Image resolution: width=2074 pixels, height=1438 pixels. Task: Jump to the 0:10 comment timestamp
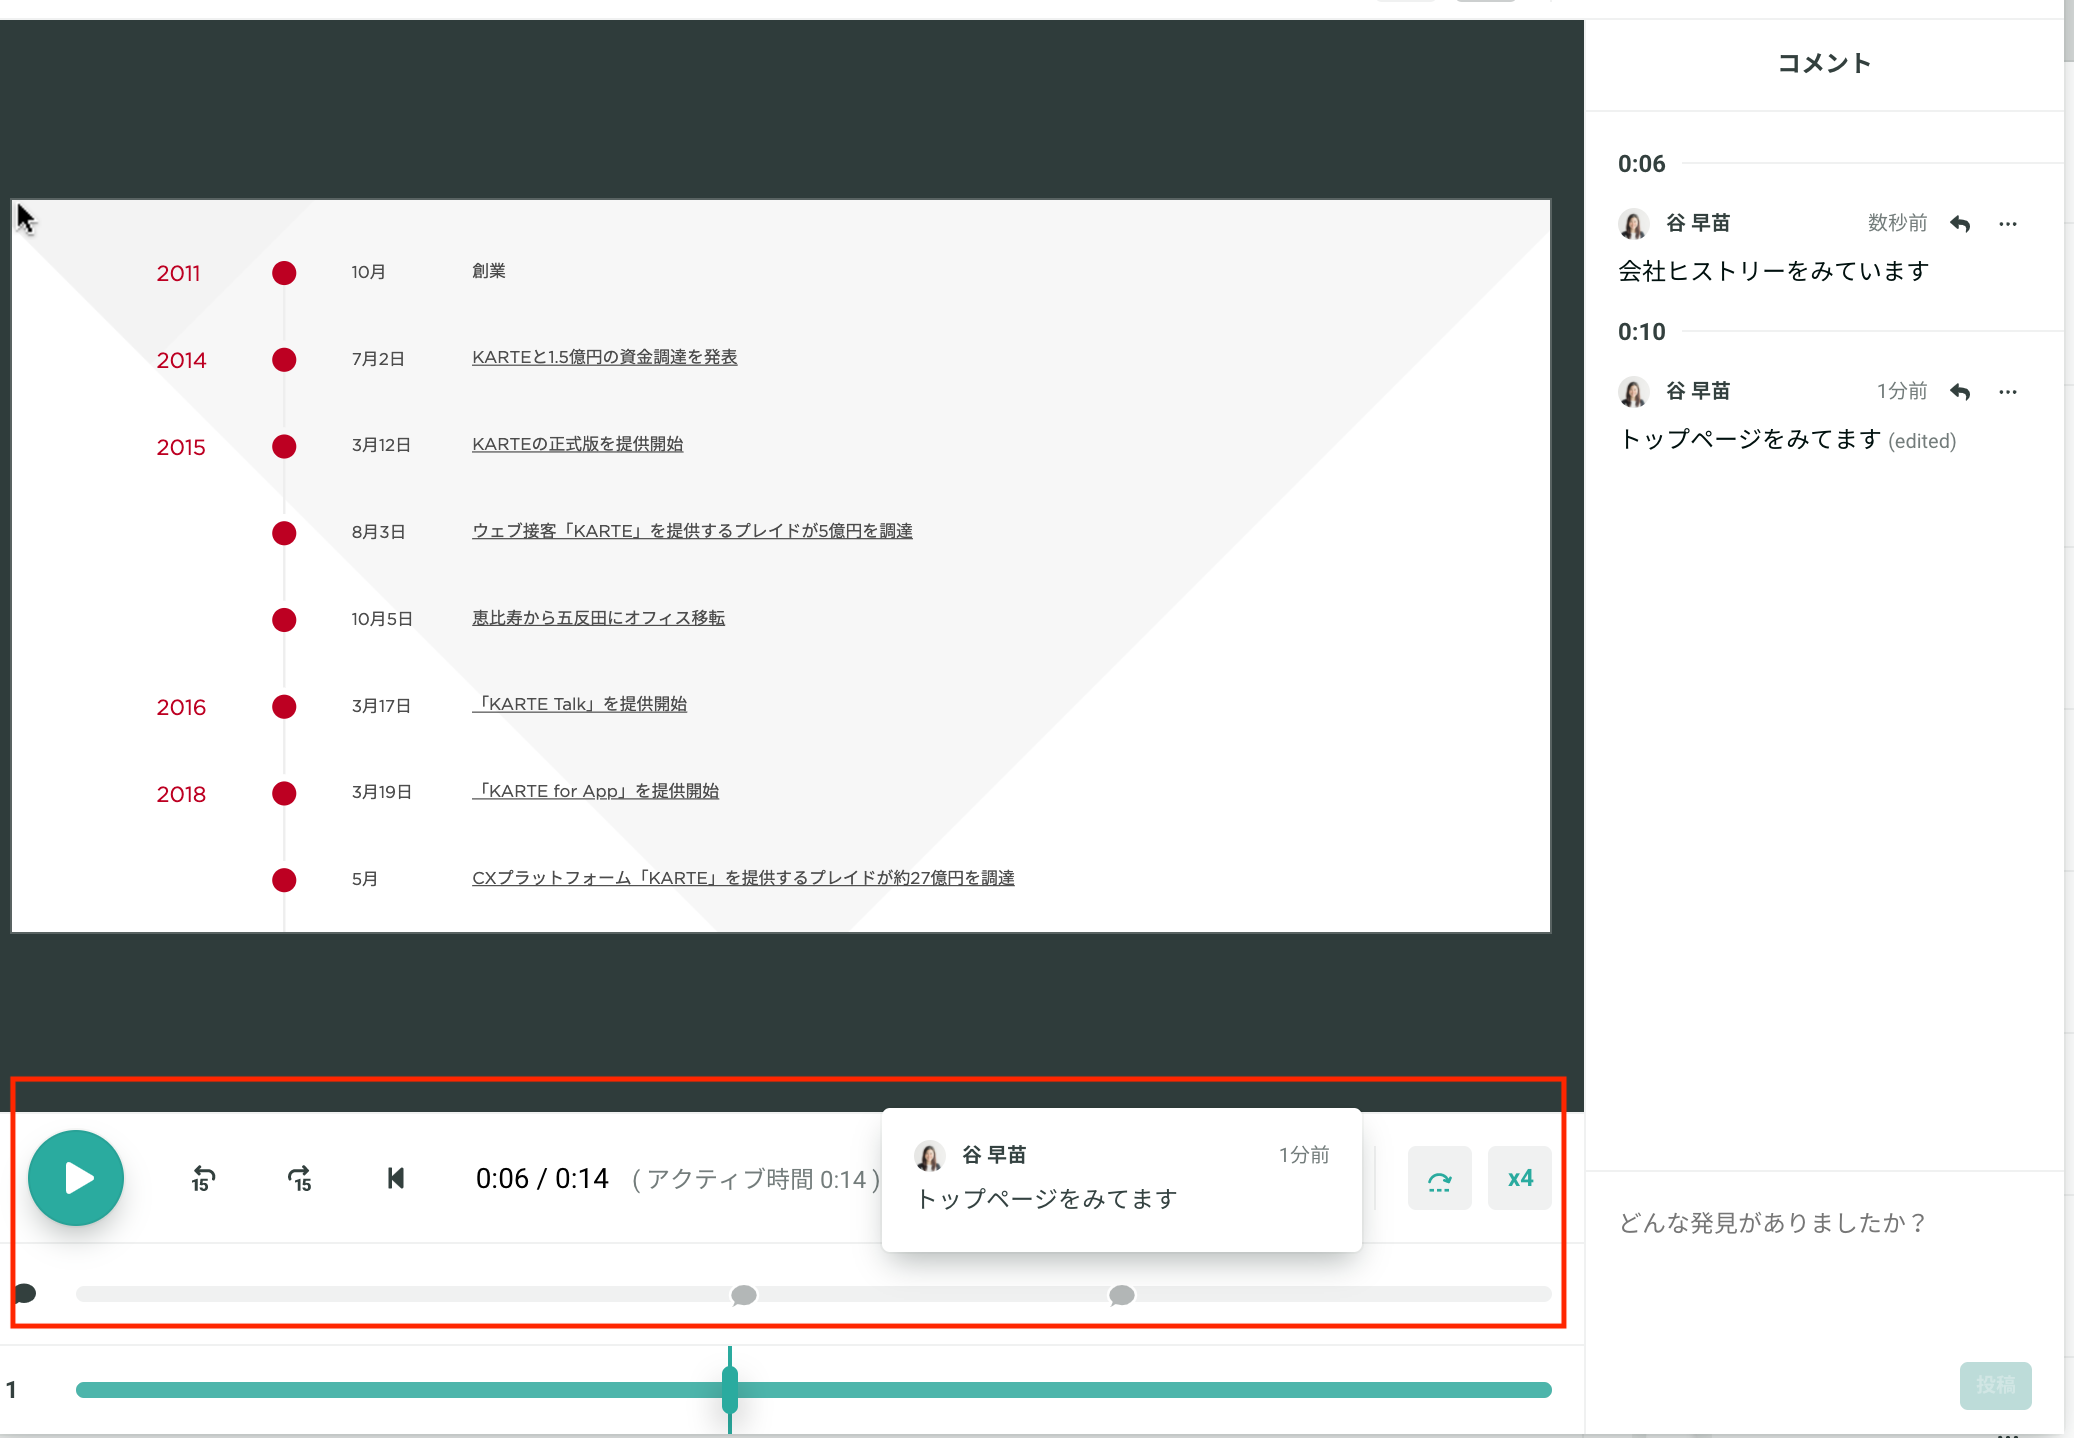(1642, 332)
